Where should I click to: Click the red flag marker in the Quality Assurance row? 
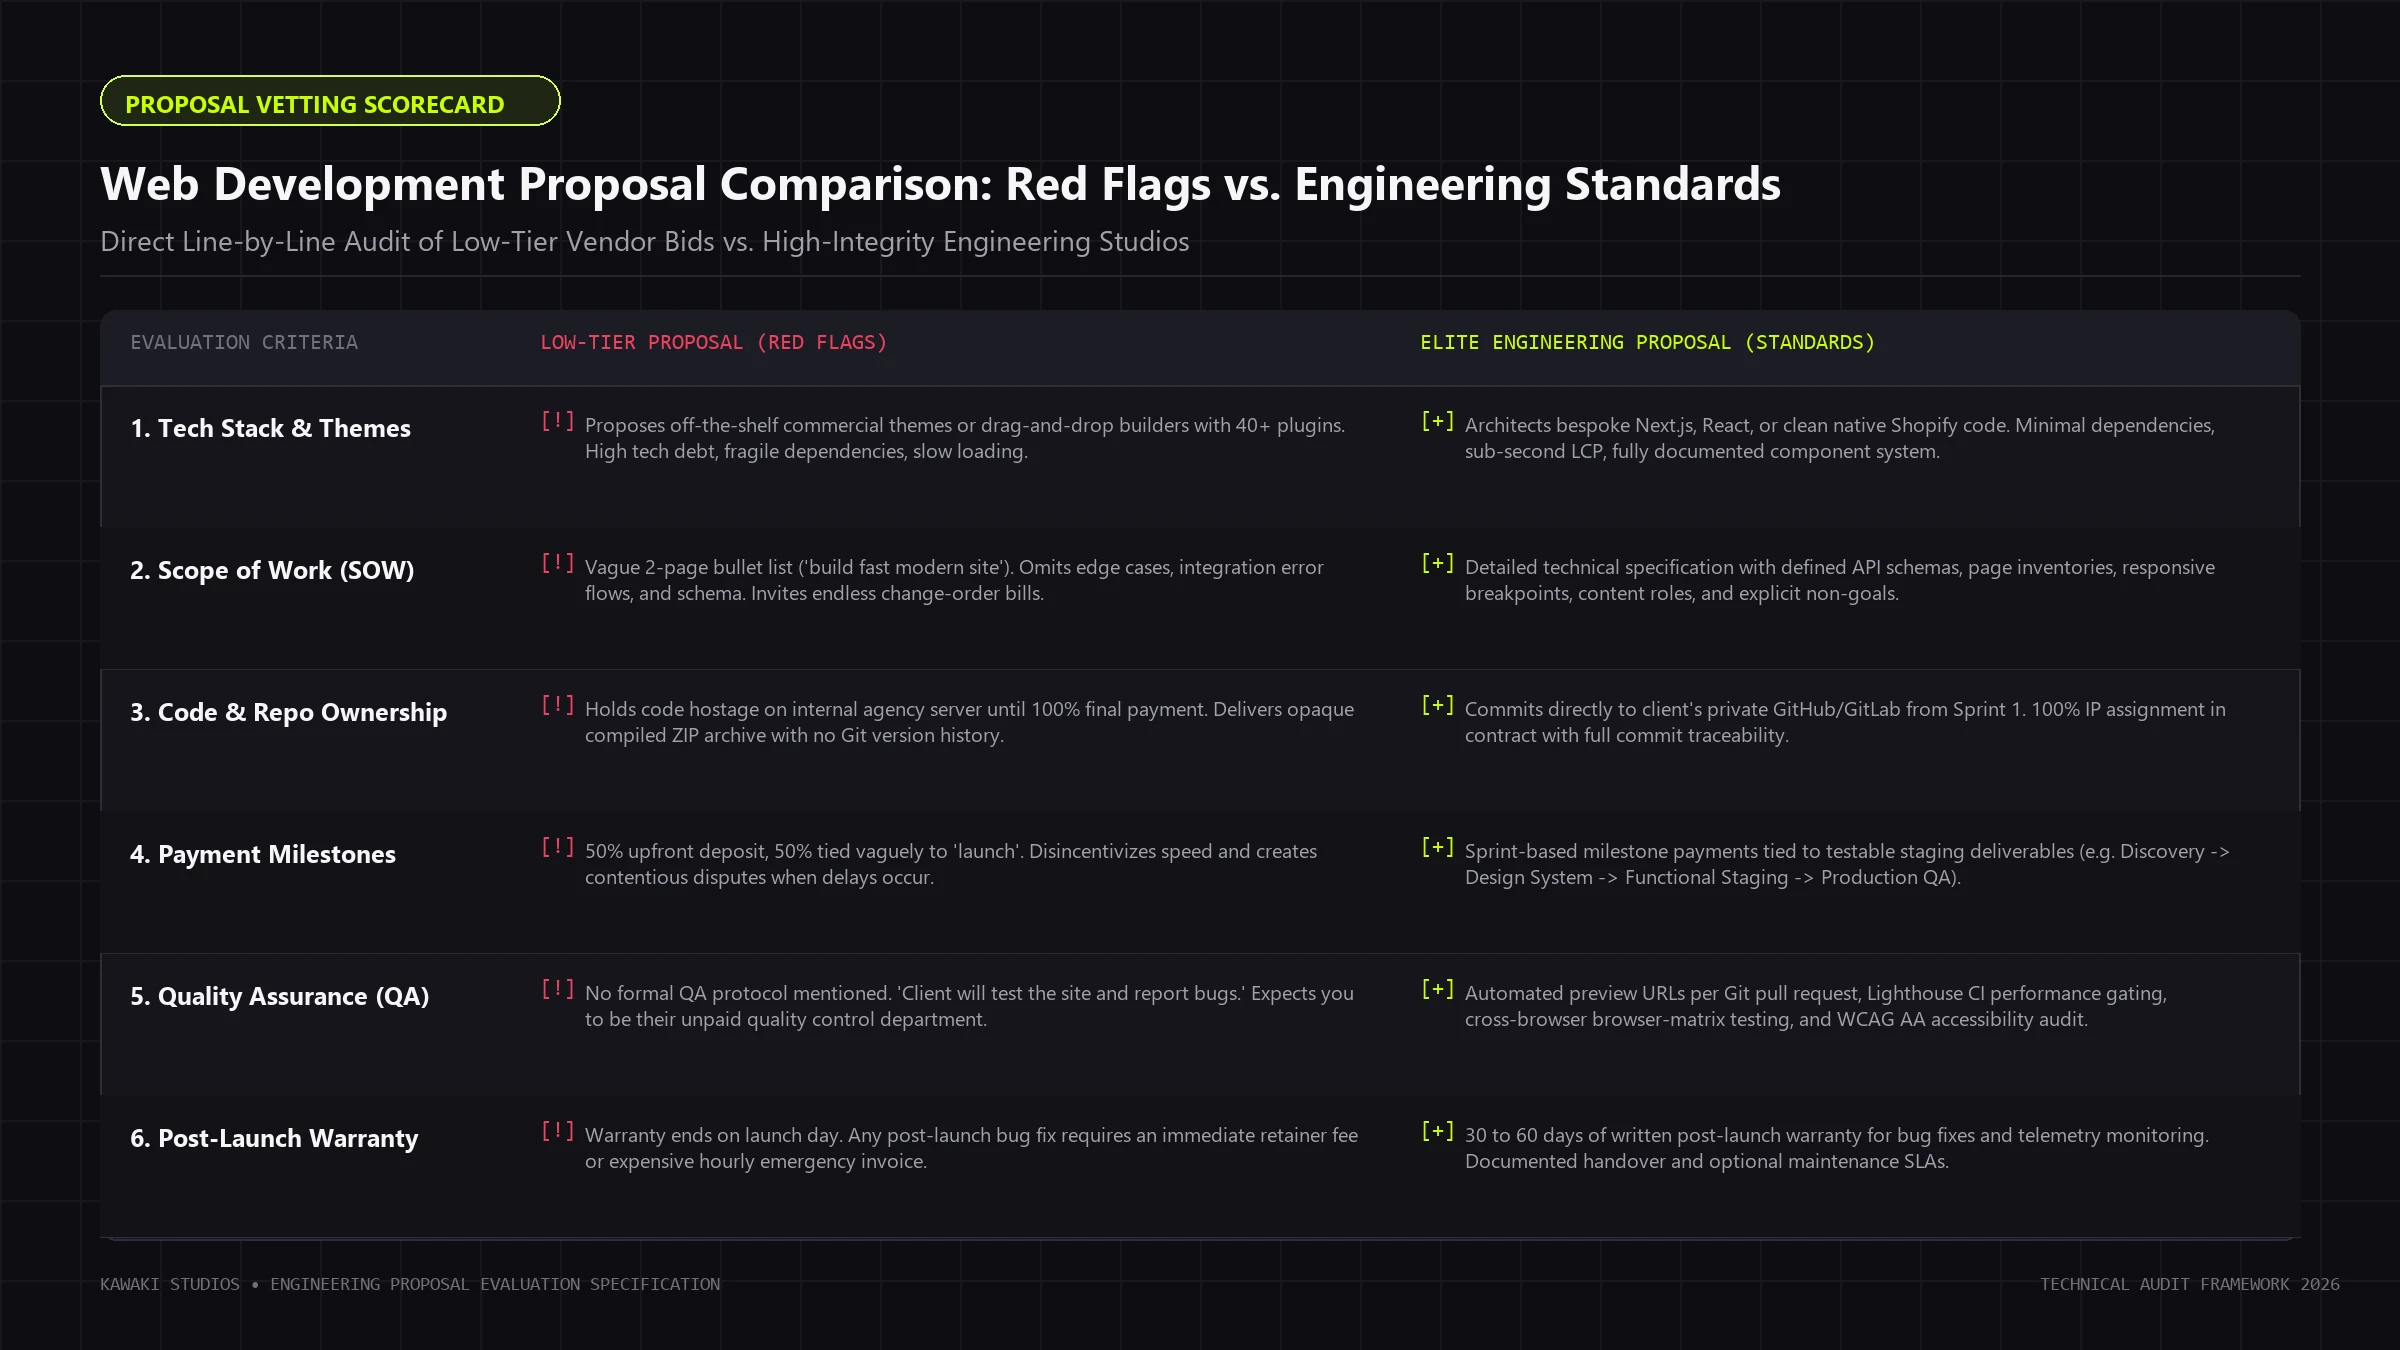click(x=557, y=989)
